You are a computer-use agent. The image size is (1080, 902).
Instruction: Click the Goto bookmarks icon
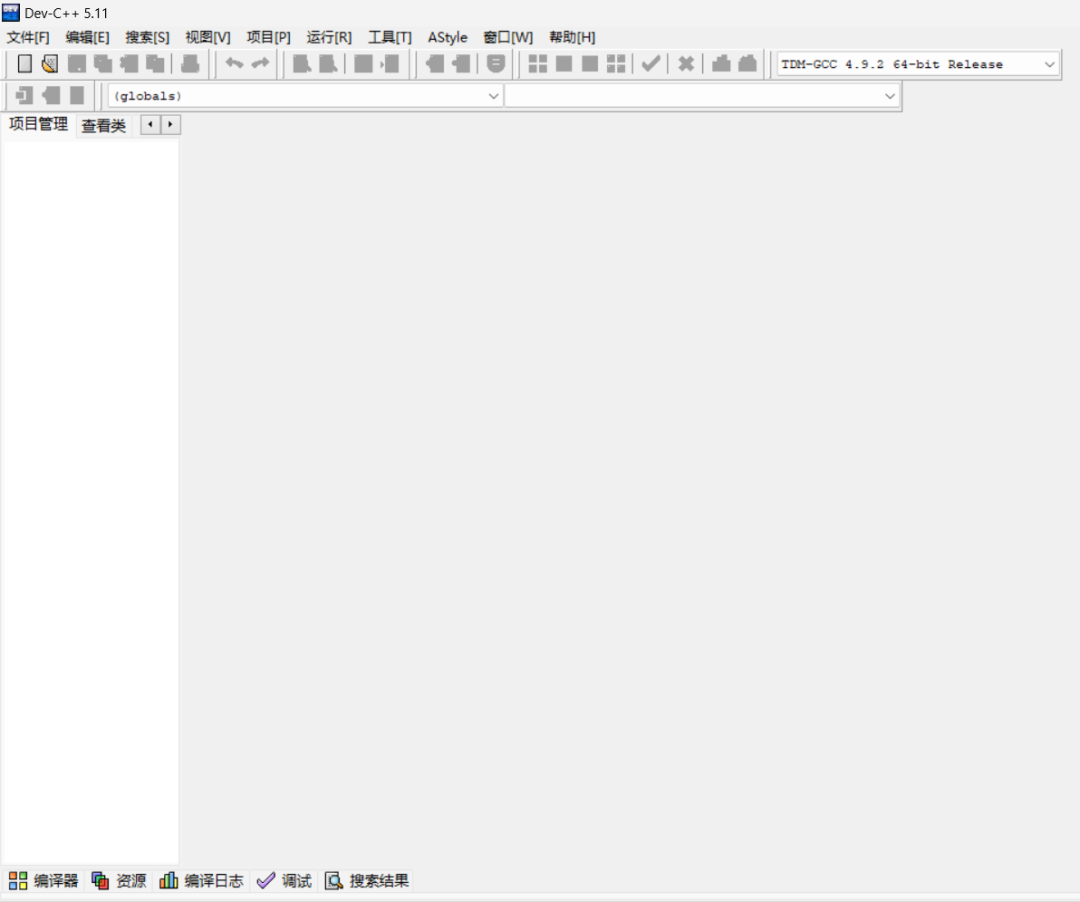pos(77,95)
